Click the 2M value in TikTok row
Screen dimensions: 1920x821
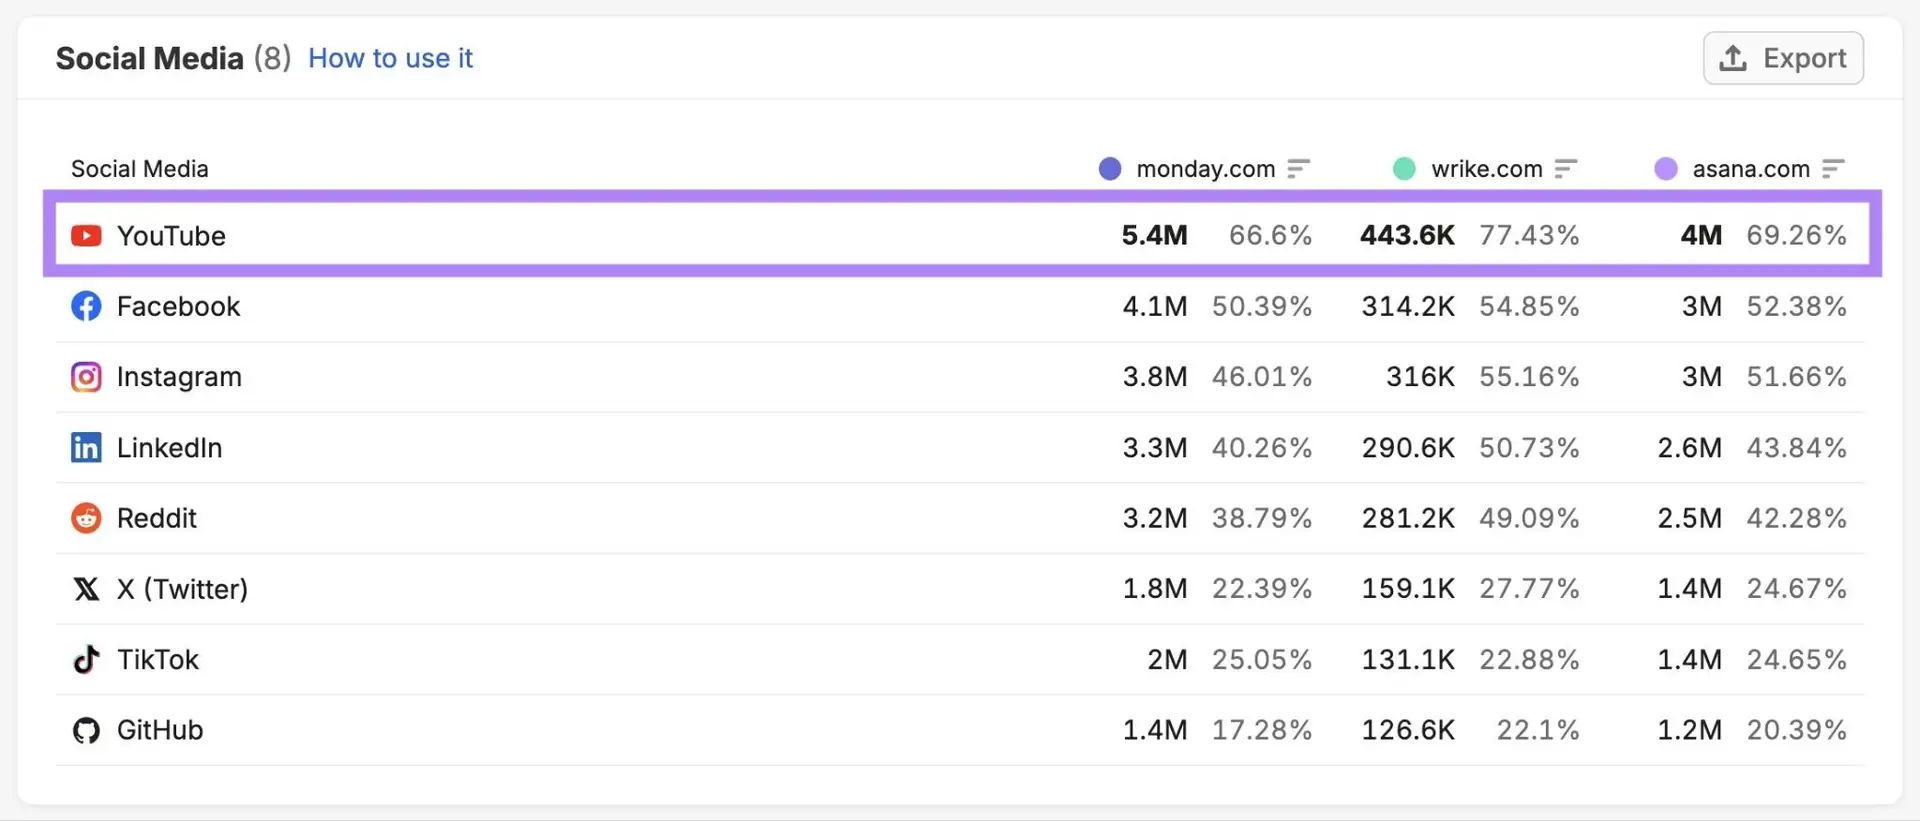pyautogui.click(x=1167, y=660)
